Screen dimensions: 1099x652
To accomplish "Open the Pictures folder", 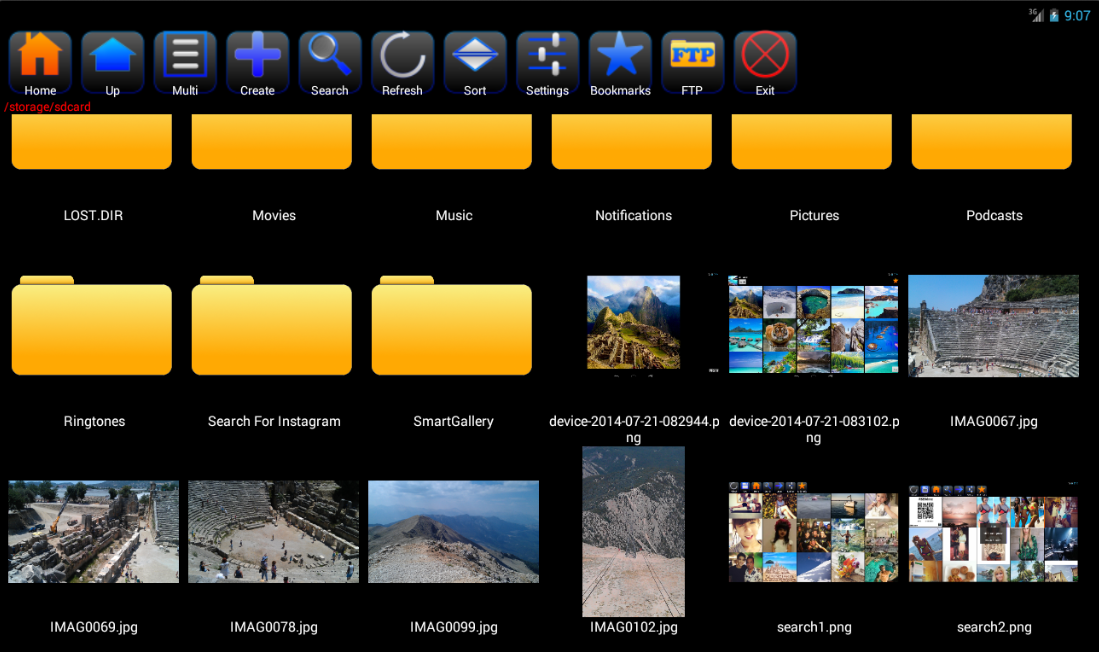I will click(812, 145).
